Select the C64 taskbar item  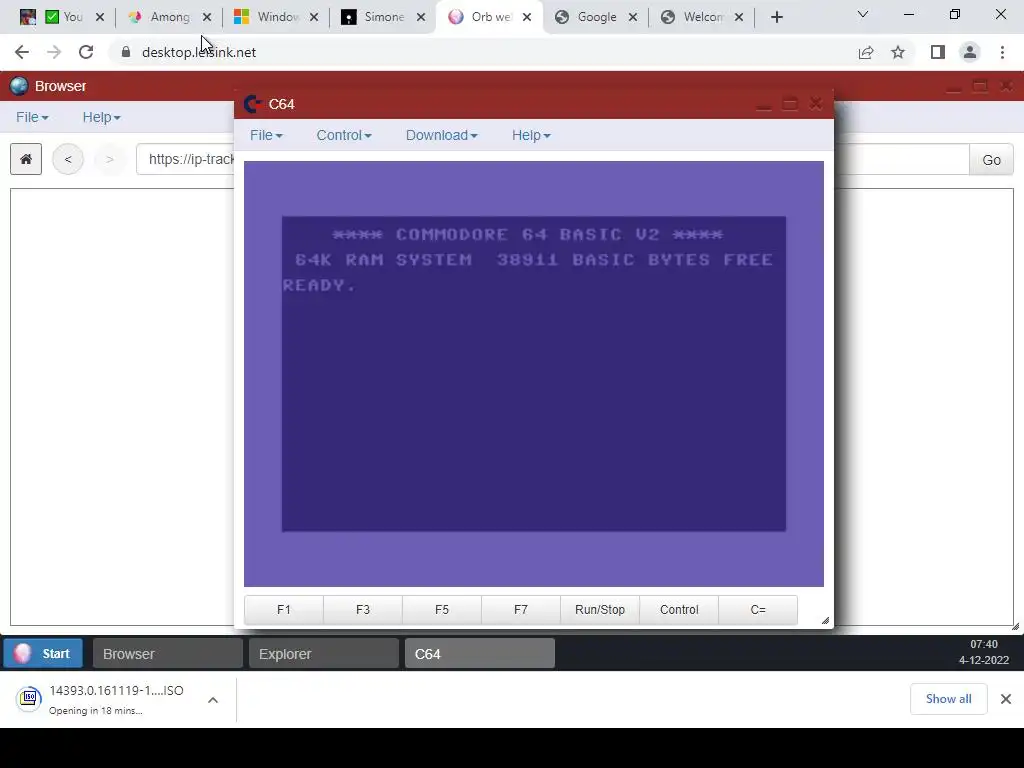480,654
